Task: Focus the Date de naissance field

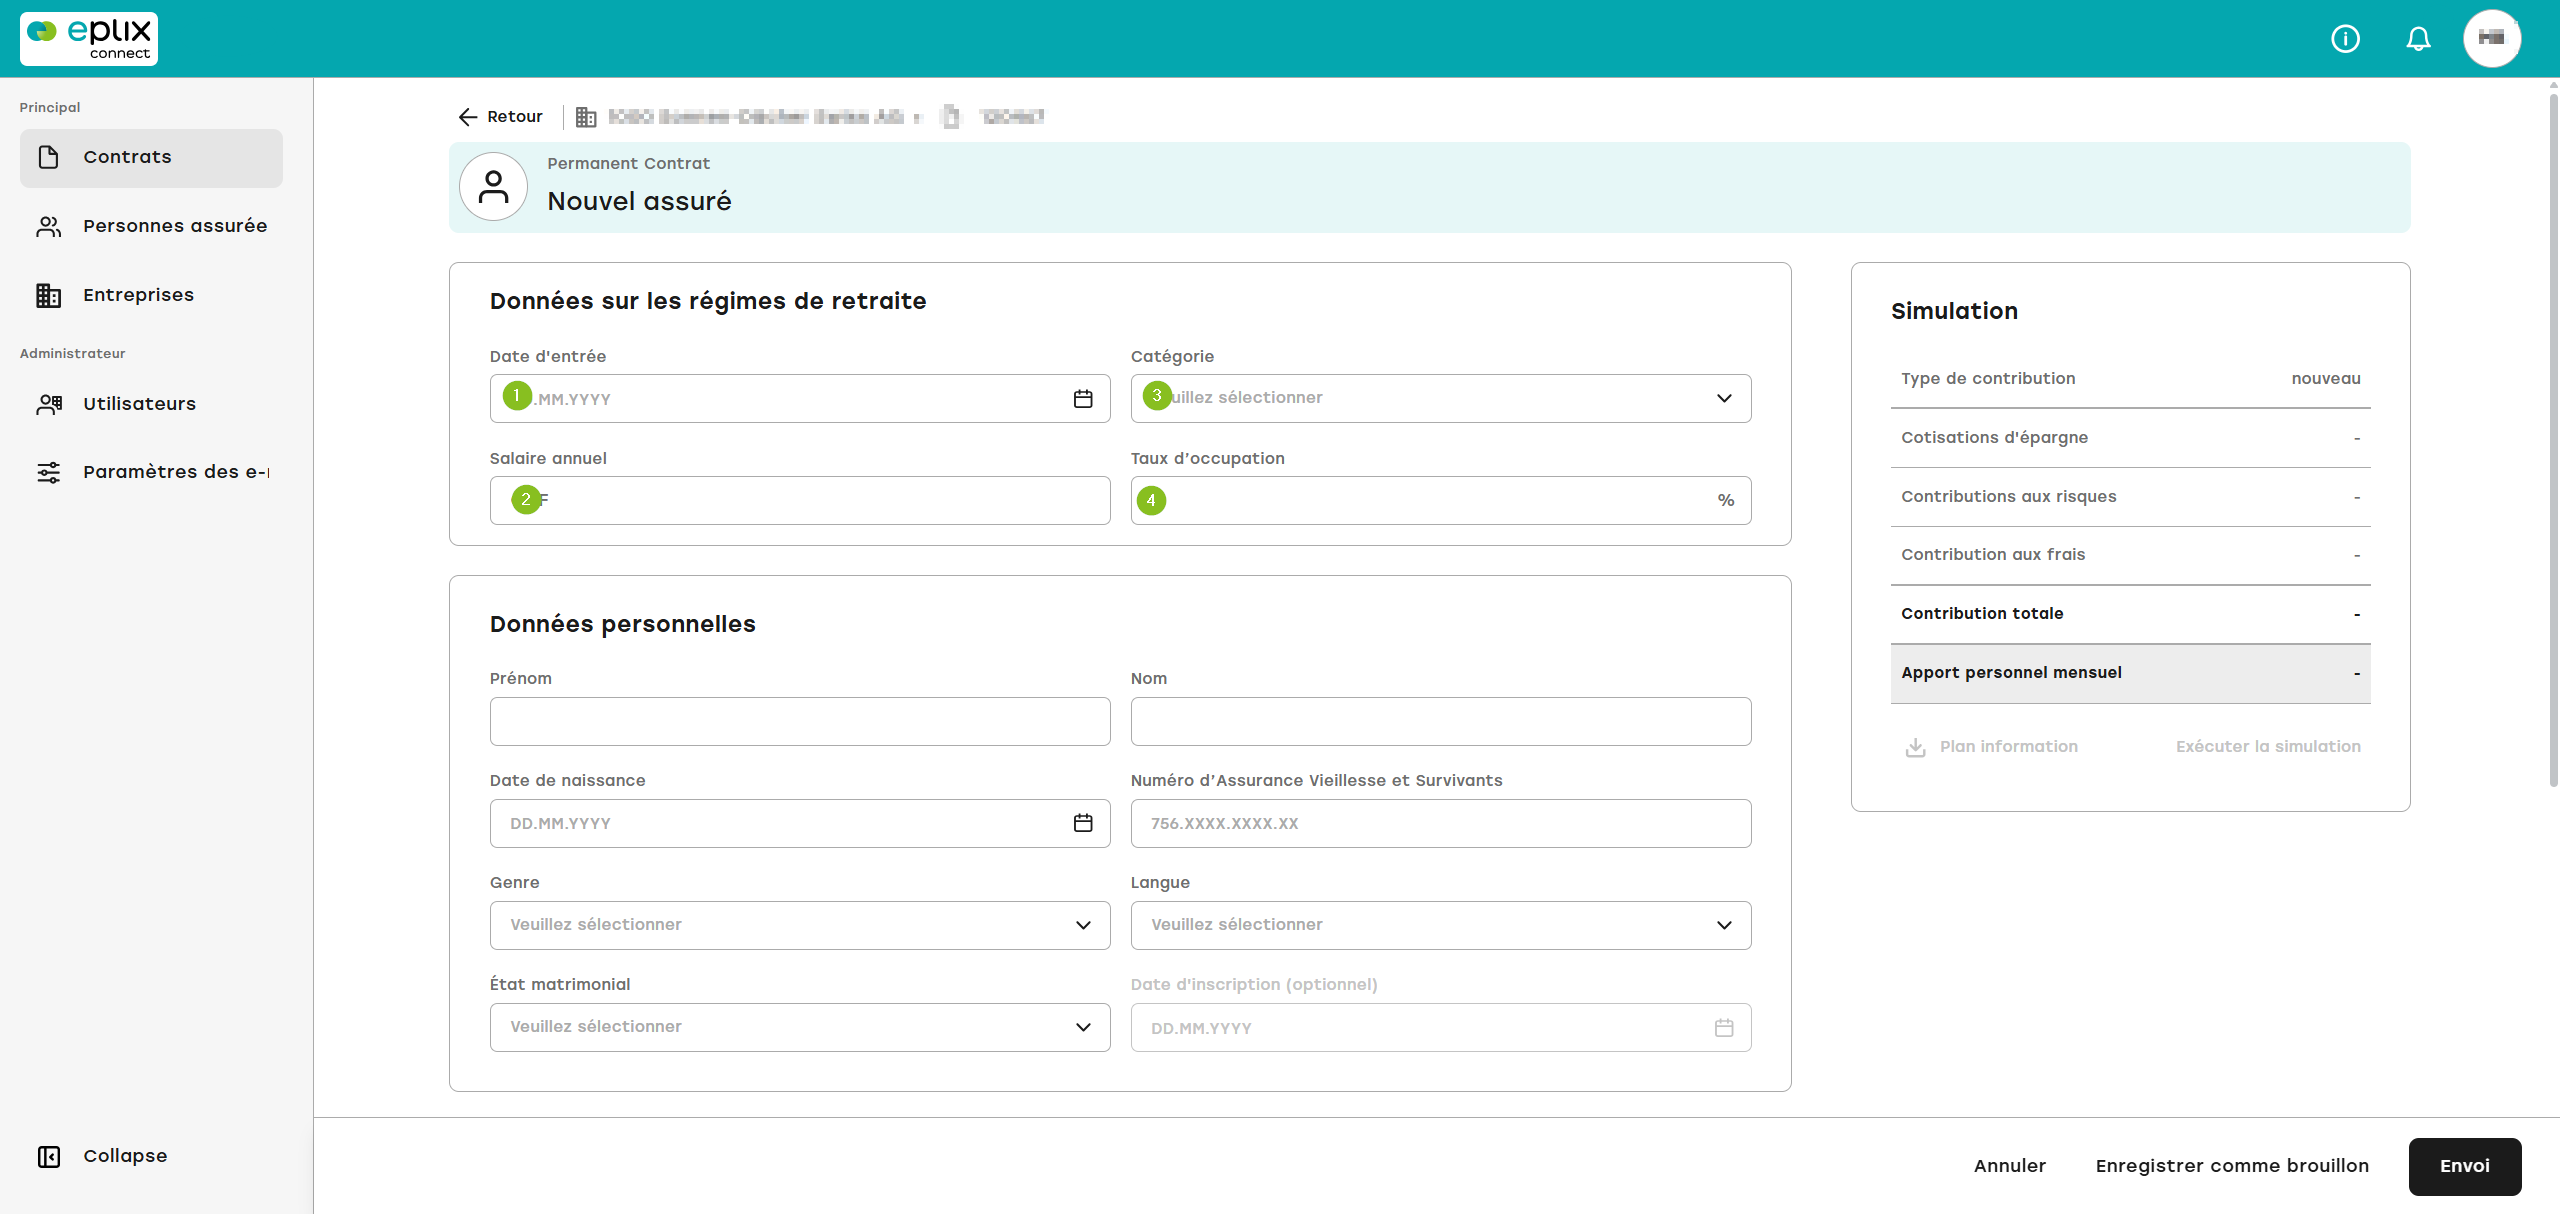Action: pyautogui.click(x=800, y=823)
